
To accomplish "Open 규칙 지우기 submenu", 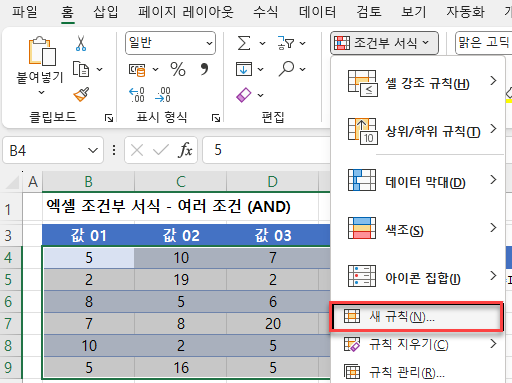I will coord(417,344).
